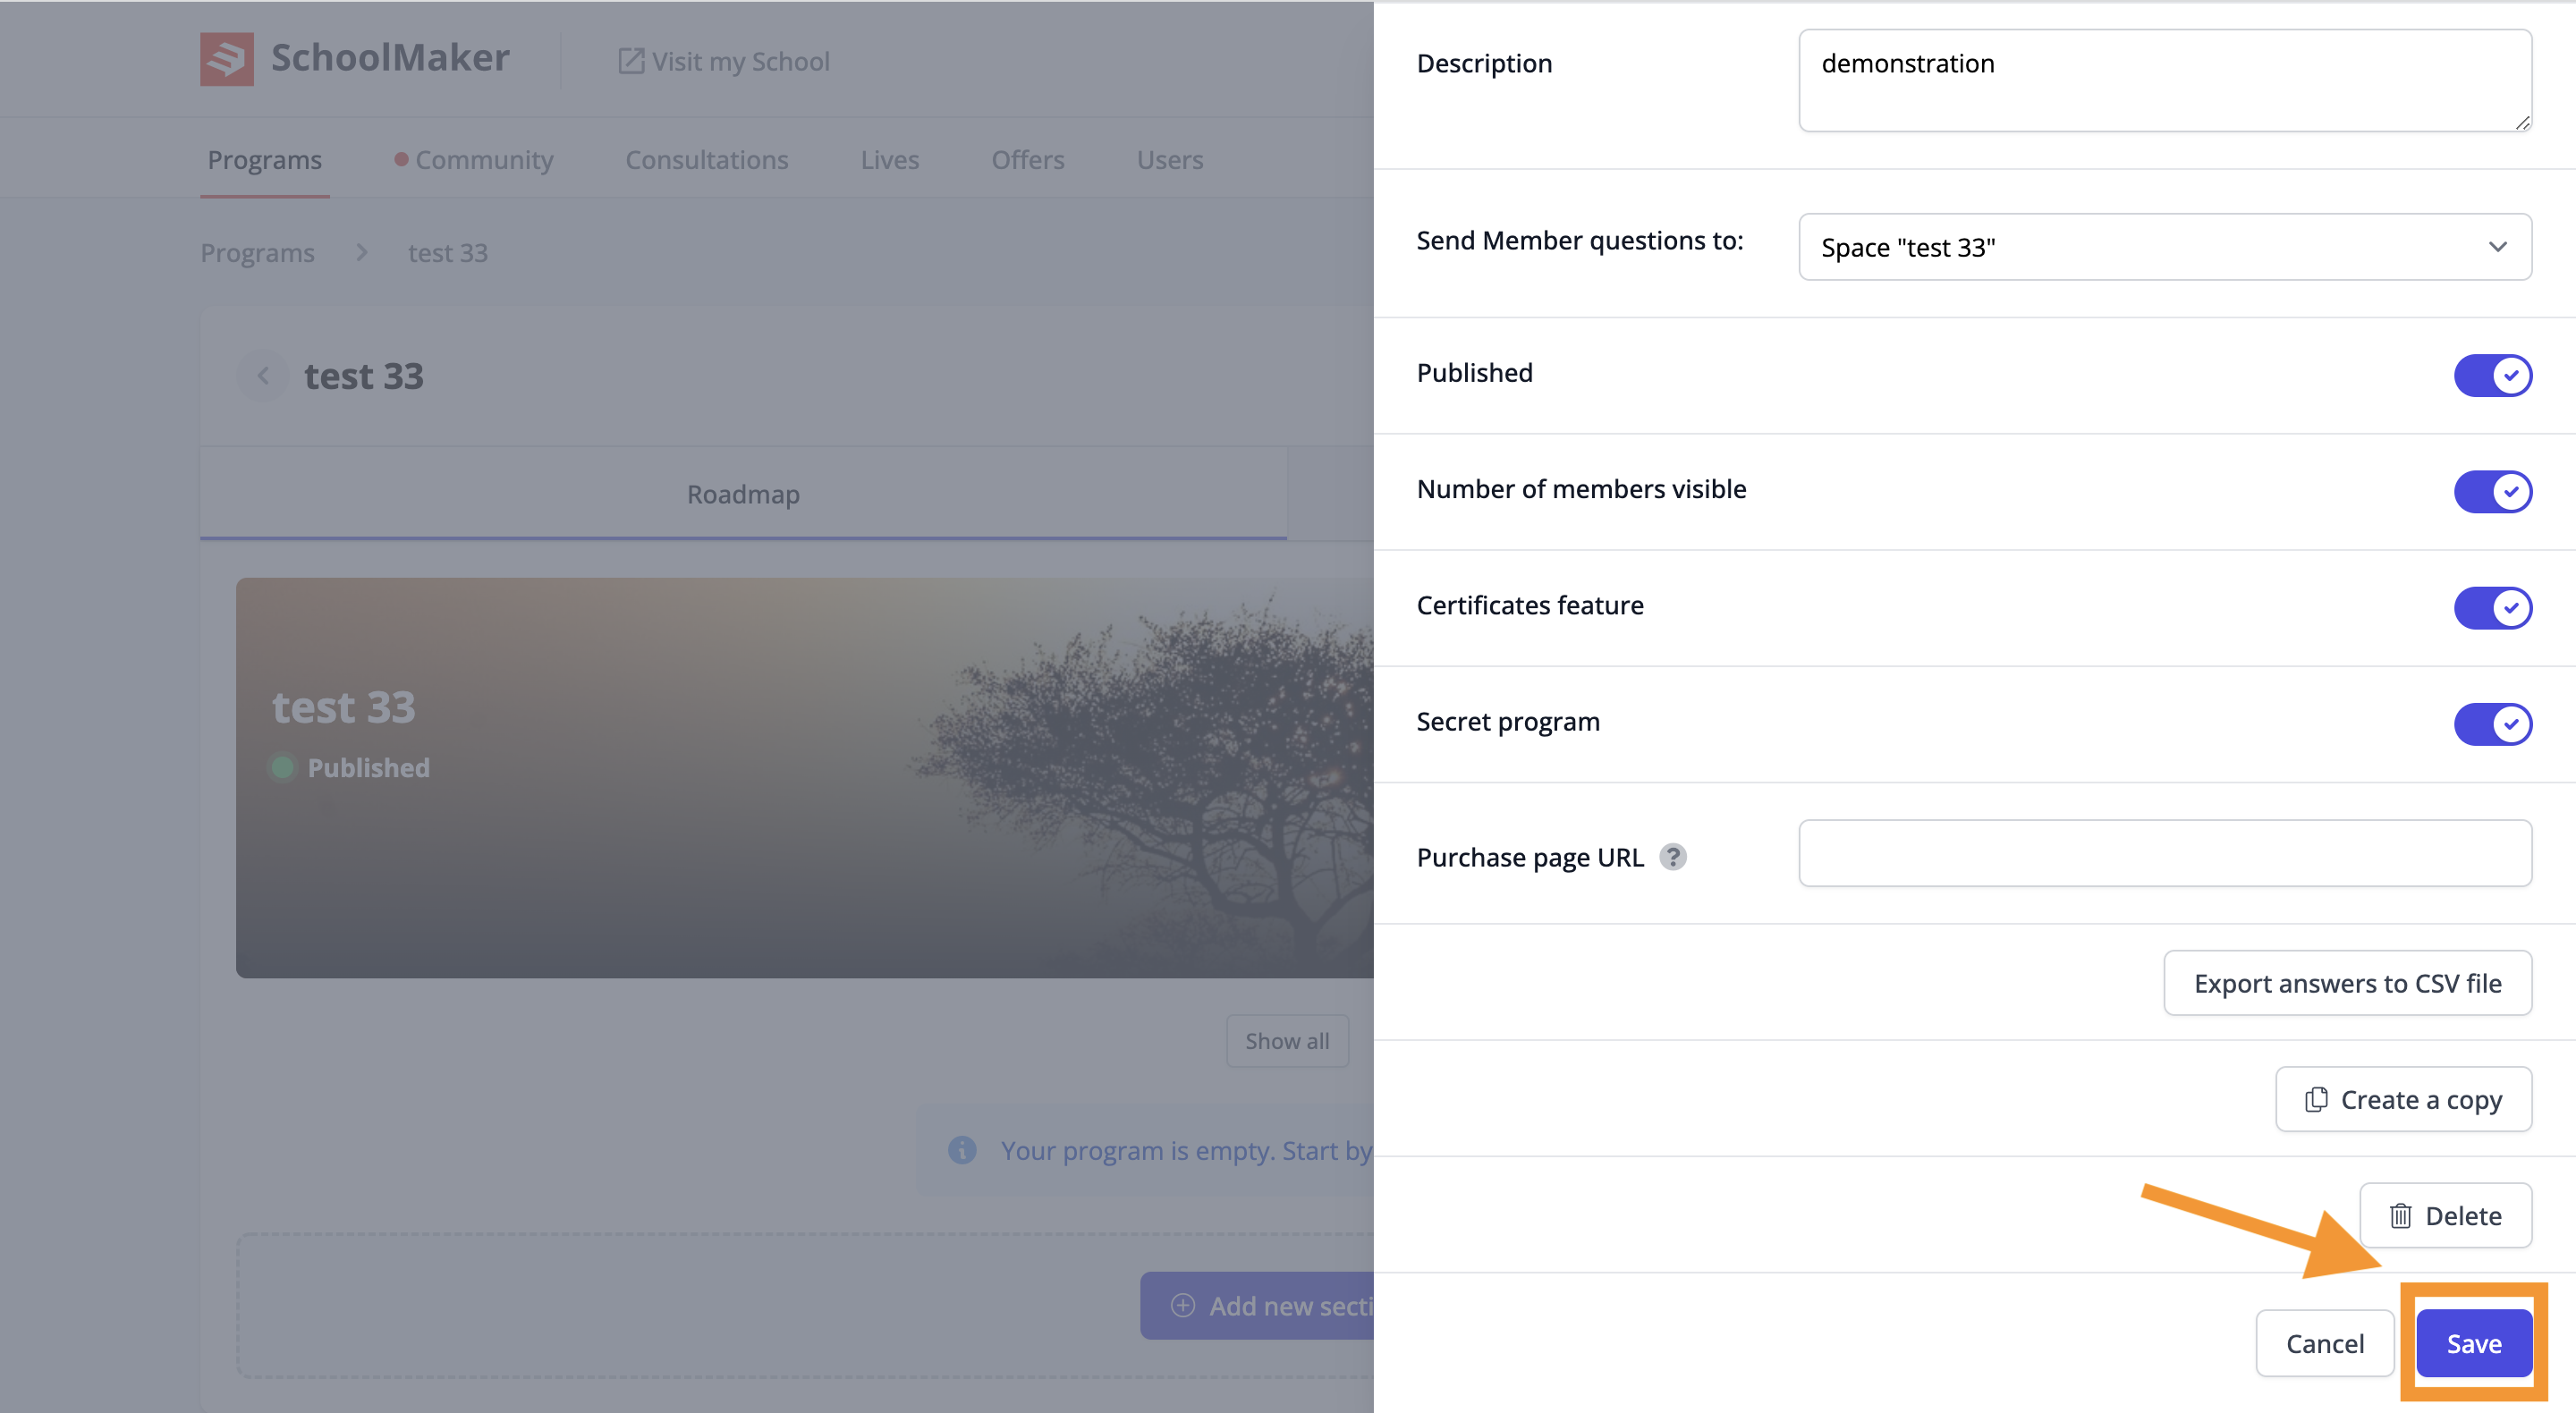Select the Offers tab

tap(1028, 160)
